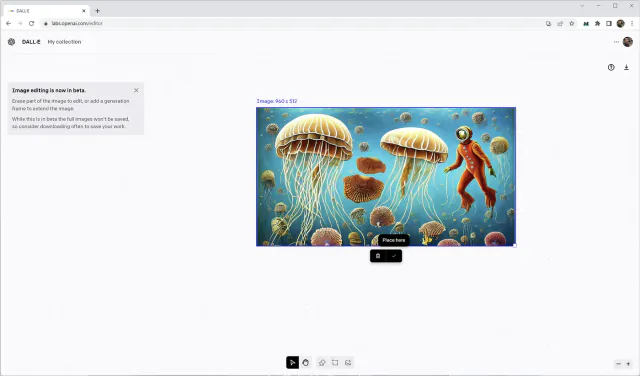Open a new browser tab

(97, 11)
